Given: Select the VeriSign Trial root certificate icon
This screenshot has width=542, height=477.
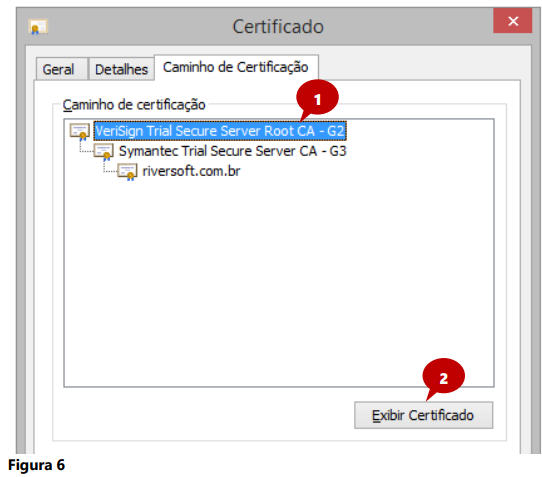Looking at the screenshot, I should (x=80, y=132).
